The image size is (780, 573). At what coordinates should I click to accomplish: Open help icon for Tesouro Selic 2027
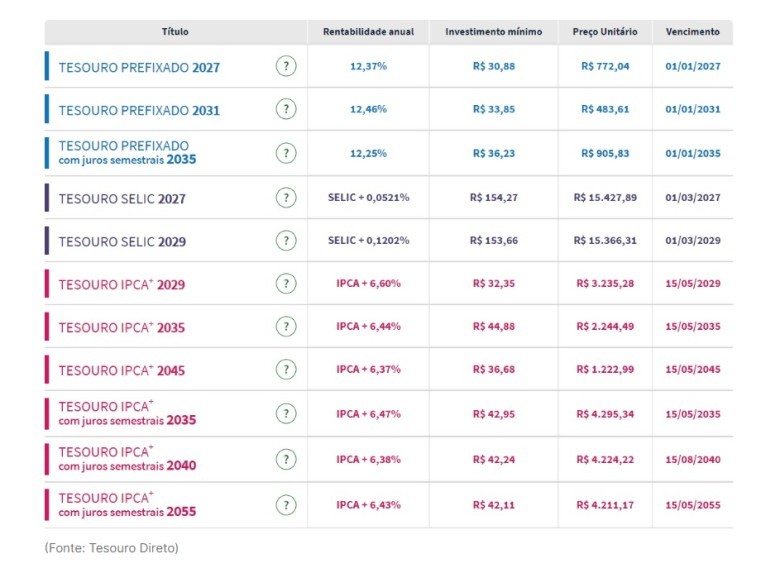click(x=286, y=197)
